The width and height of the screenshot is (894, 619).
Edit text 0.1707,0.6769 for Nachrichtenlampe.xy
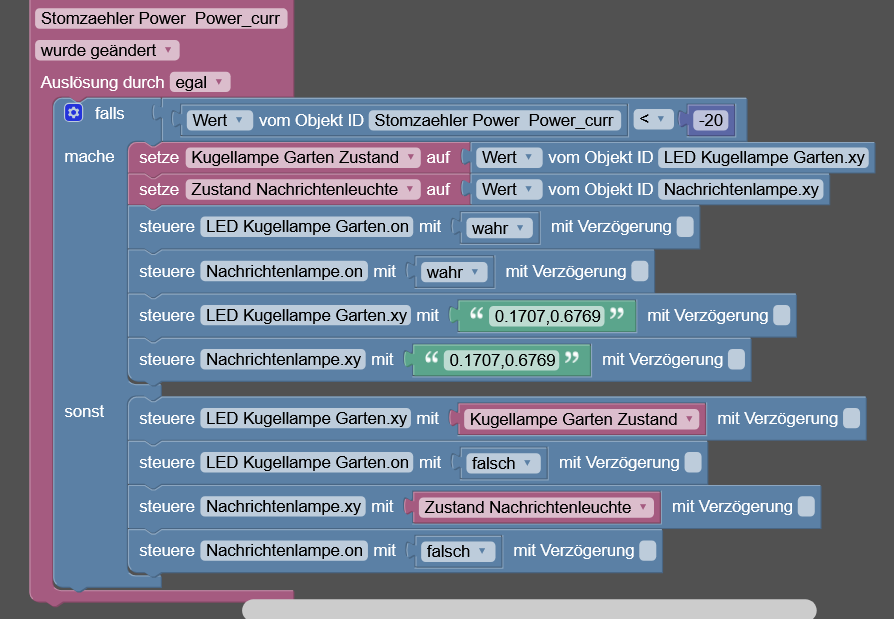(502, 360)
